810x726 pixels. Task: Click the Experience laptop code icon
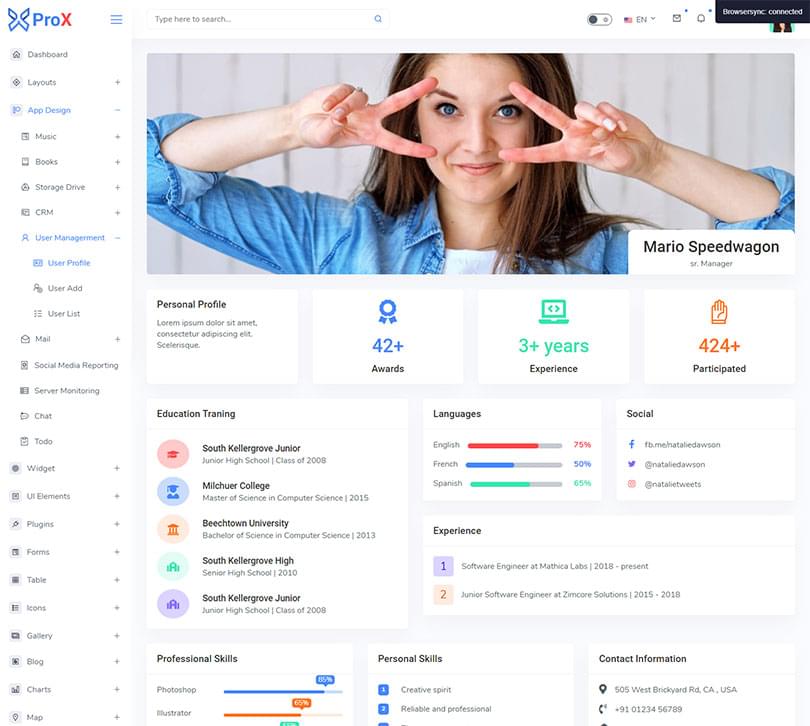[553, 312]
